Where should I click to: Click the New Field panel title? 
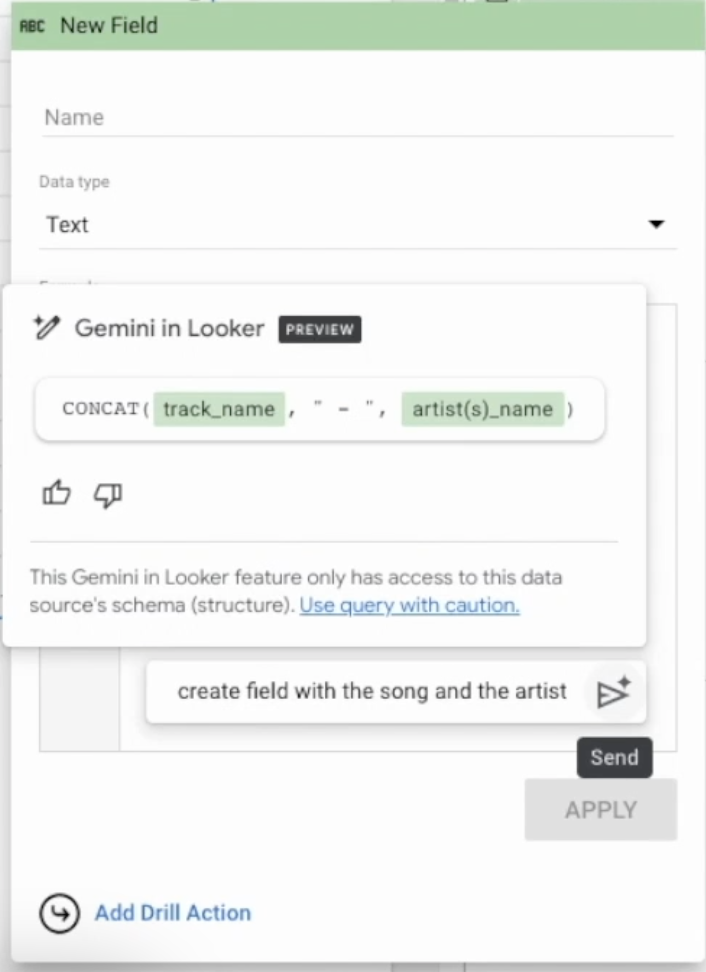pyautogui.click(x=109, y=26)
